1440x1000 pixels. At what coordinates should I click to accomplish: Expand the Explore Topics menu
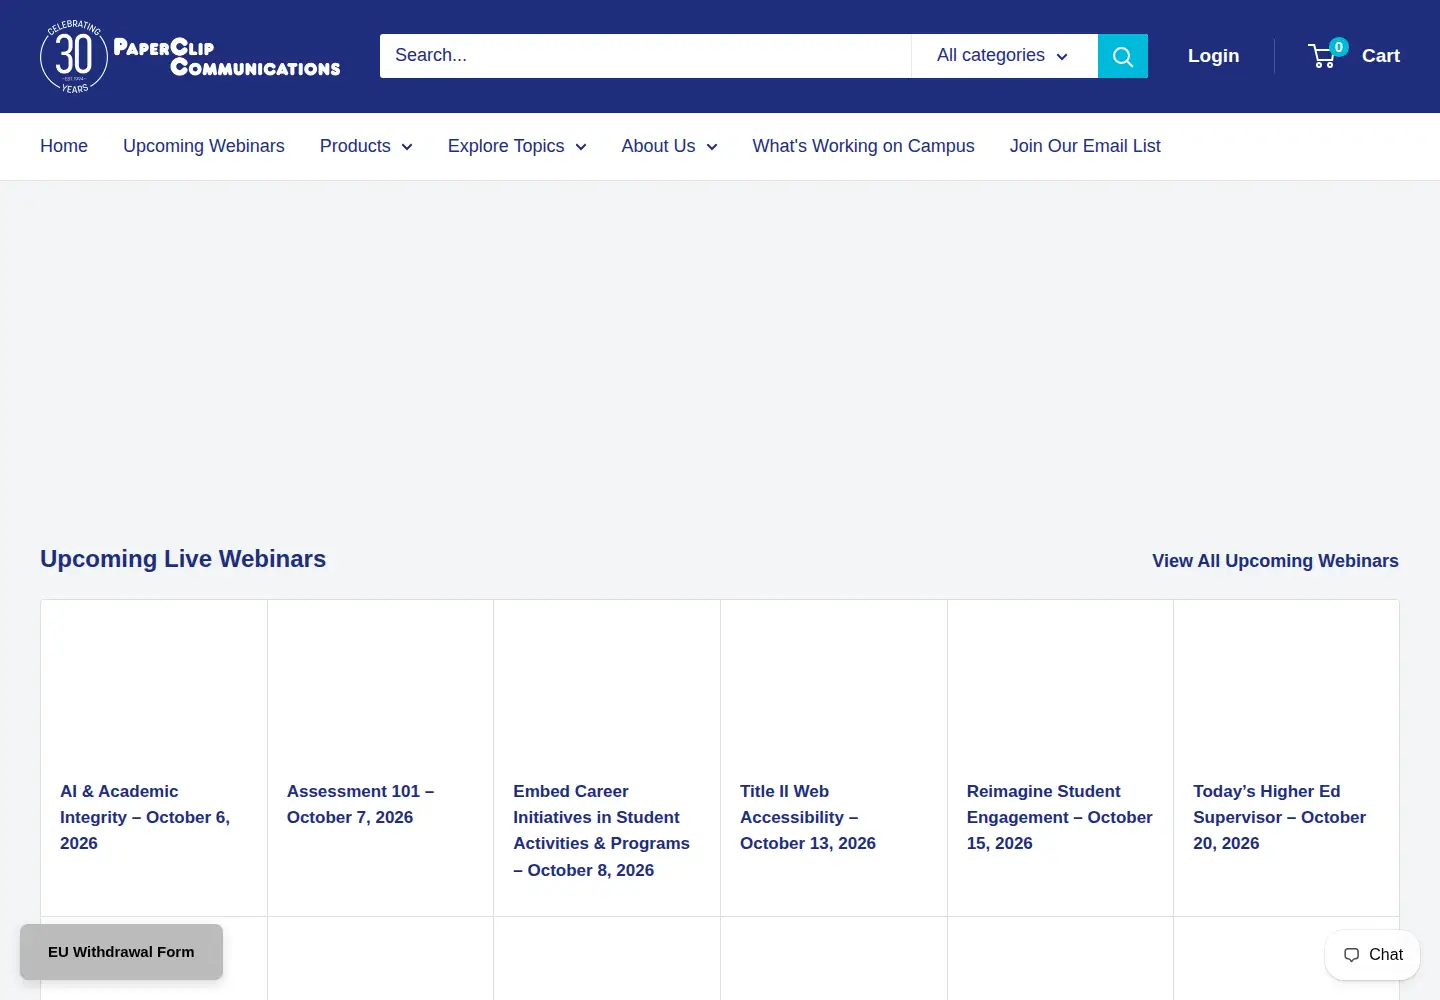517,146
